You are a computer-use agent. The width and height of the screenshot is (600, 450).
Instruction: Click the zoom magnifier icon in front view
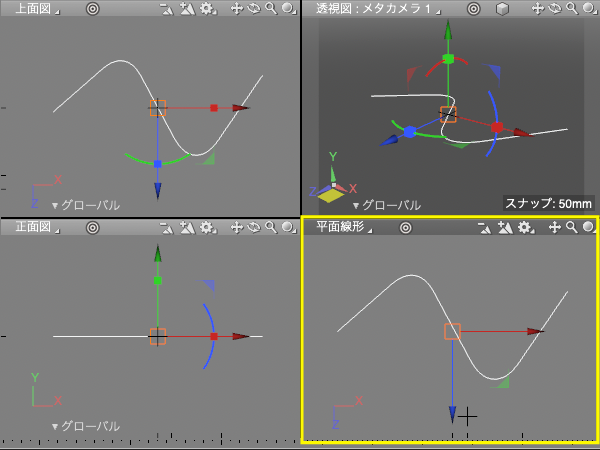[x=270, y=227]
